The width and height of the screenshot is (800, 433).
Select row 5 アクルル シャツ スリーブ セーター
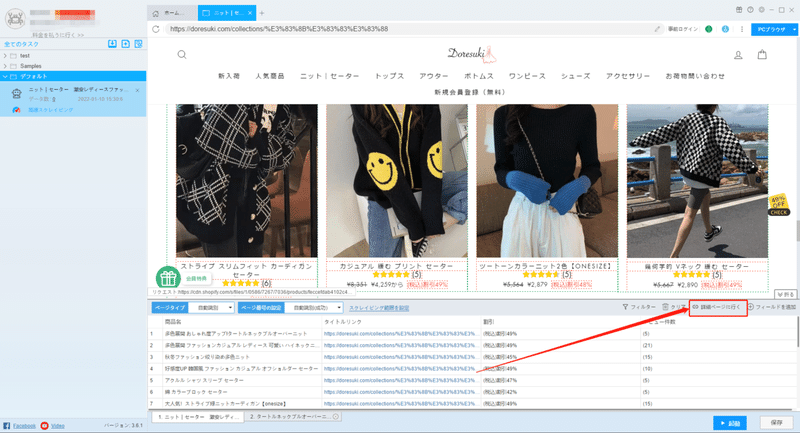point(472,380)
